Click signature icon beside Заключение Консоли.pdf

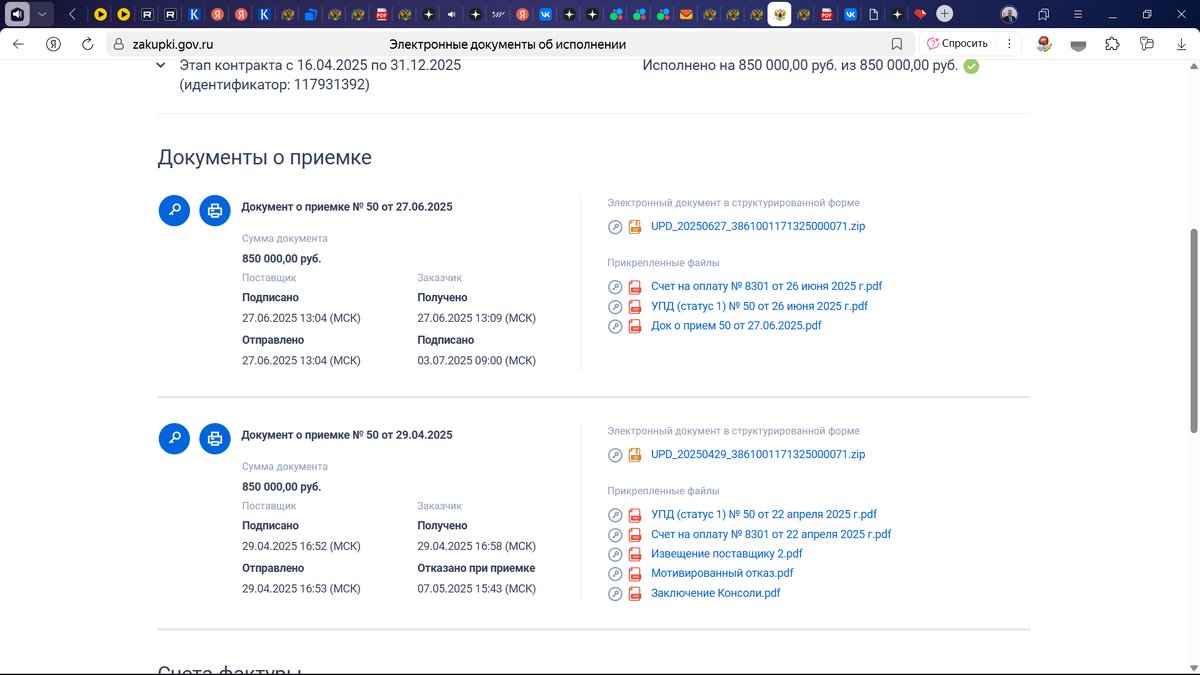point(615,594)
